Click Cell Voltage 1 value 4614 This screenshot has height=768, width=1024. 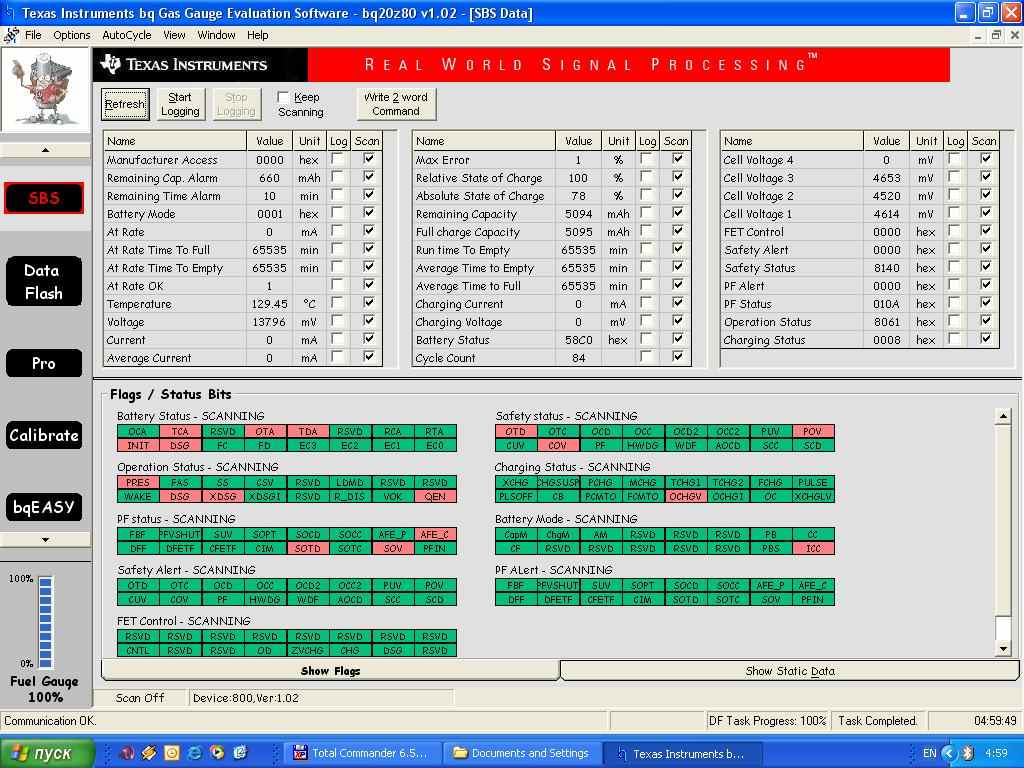[x=886, y=214]
